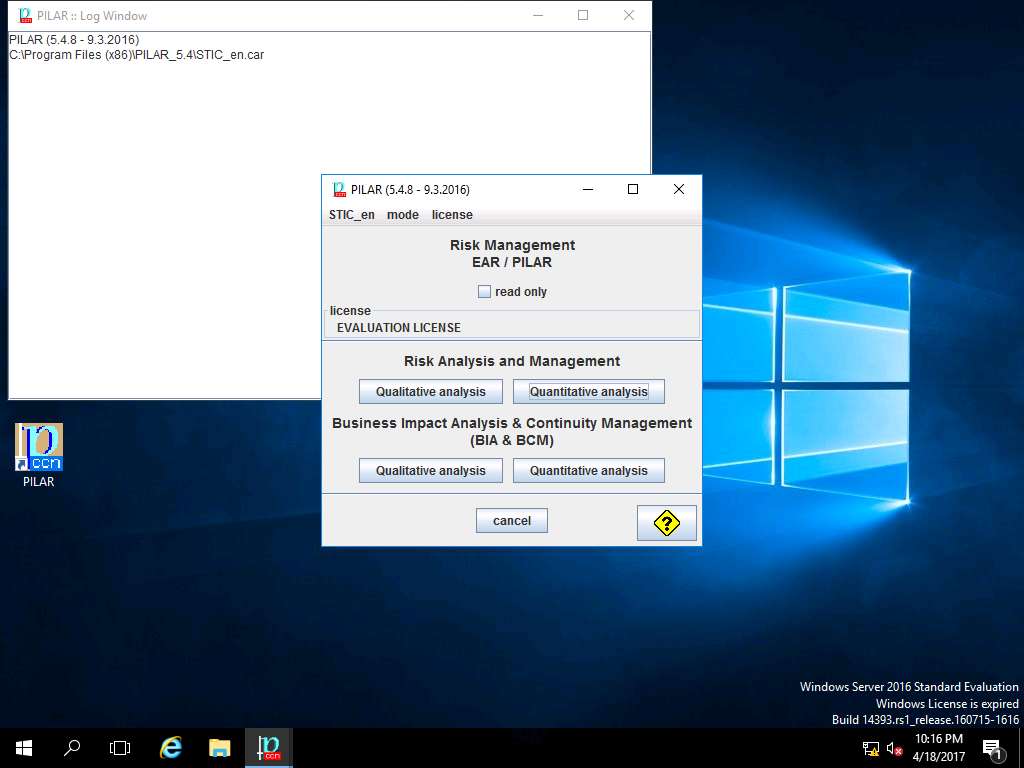Close the PILAR Log Window
The image size is (1024, 768).
tap(629, 15)
